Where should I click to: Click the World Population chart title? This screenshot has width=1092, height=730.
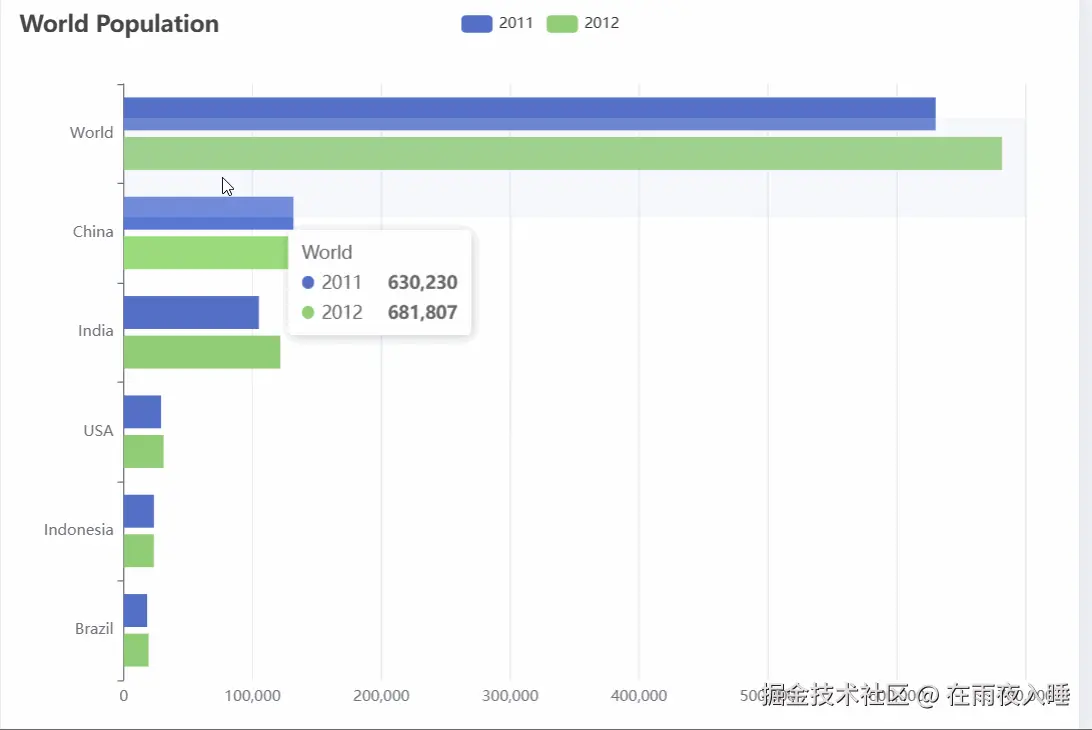coord(119,24)
